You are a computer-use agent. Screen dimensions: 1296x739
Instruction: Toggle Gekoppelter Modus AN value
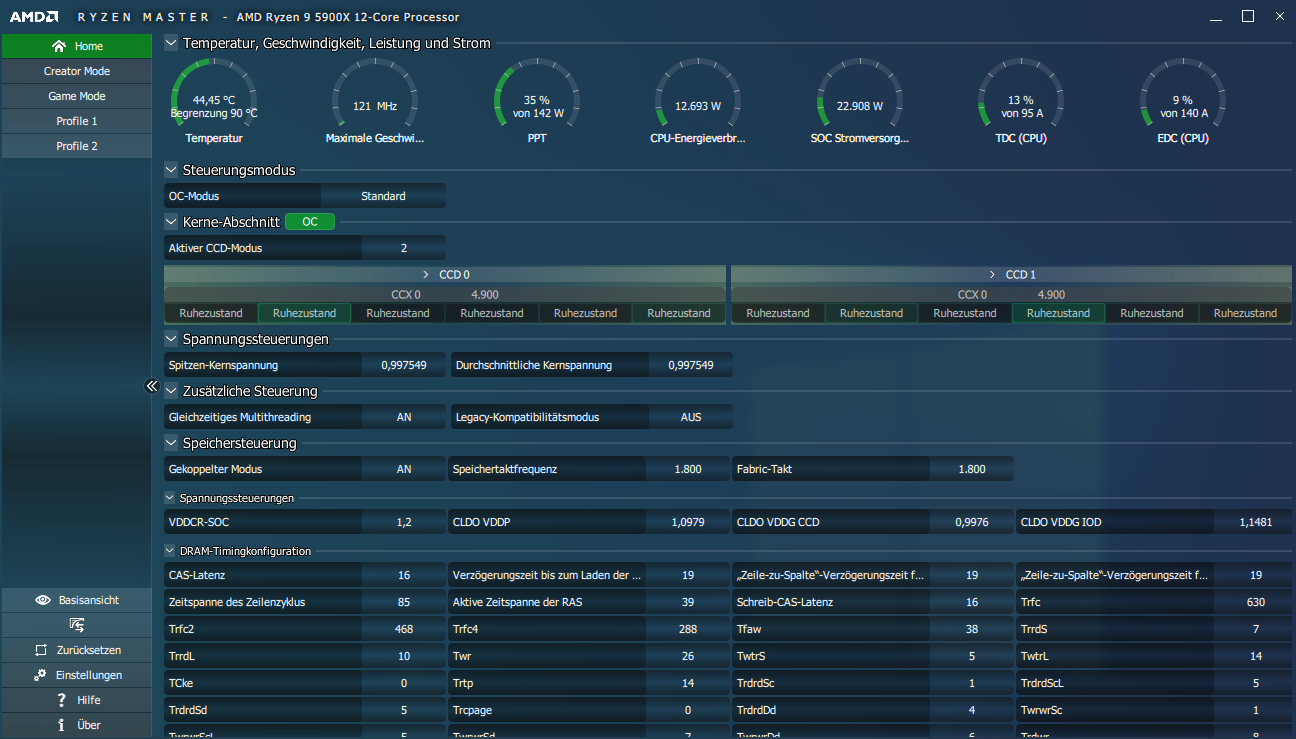[404, 469]
